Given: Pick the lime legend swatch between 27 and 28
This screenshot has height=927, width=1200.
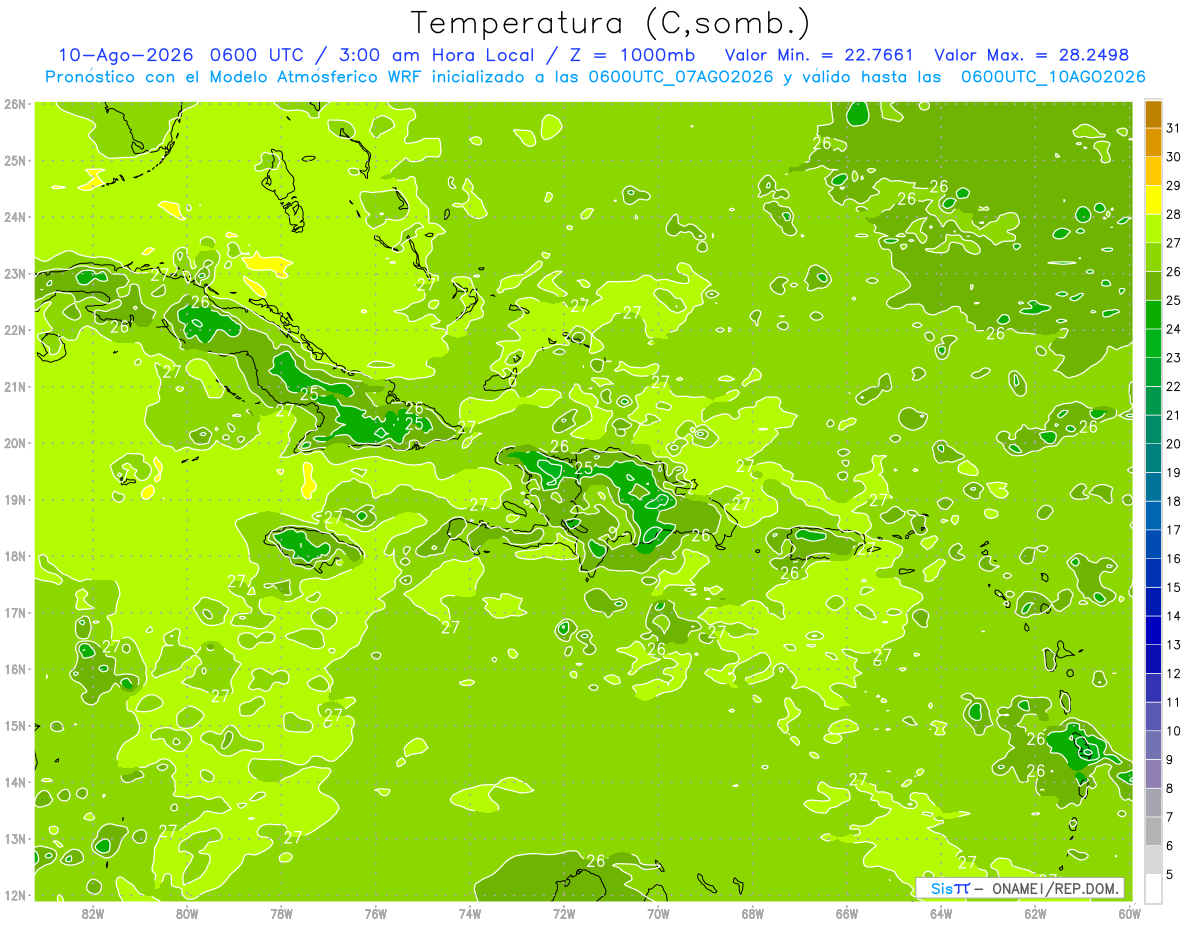Looking at the screenshot, I should tap(1153, 229).
